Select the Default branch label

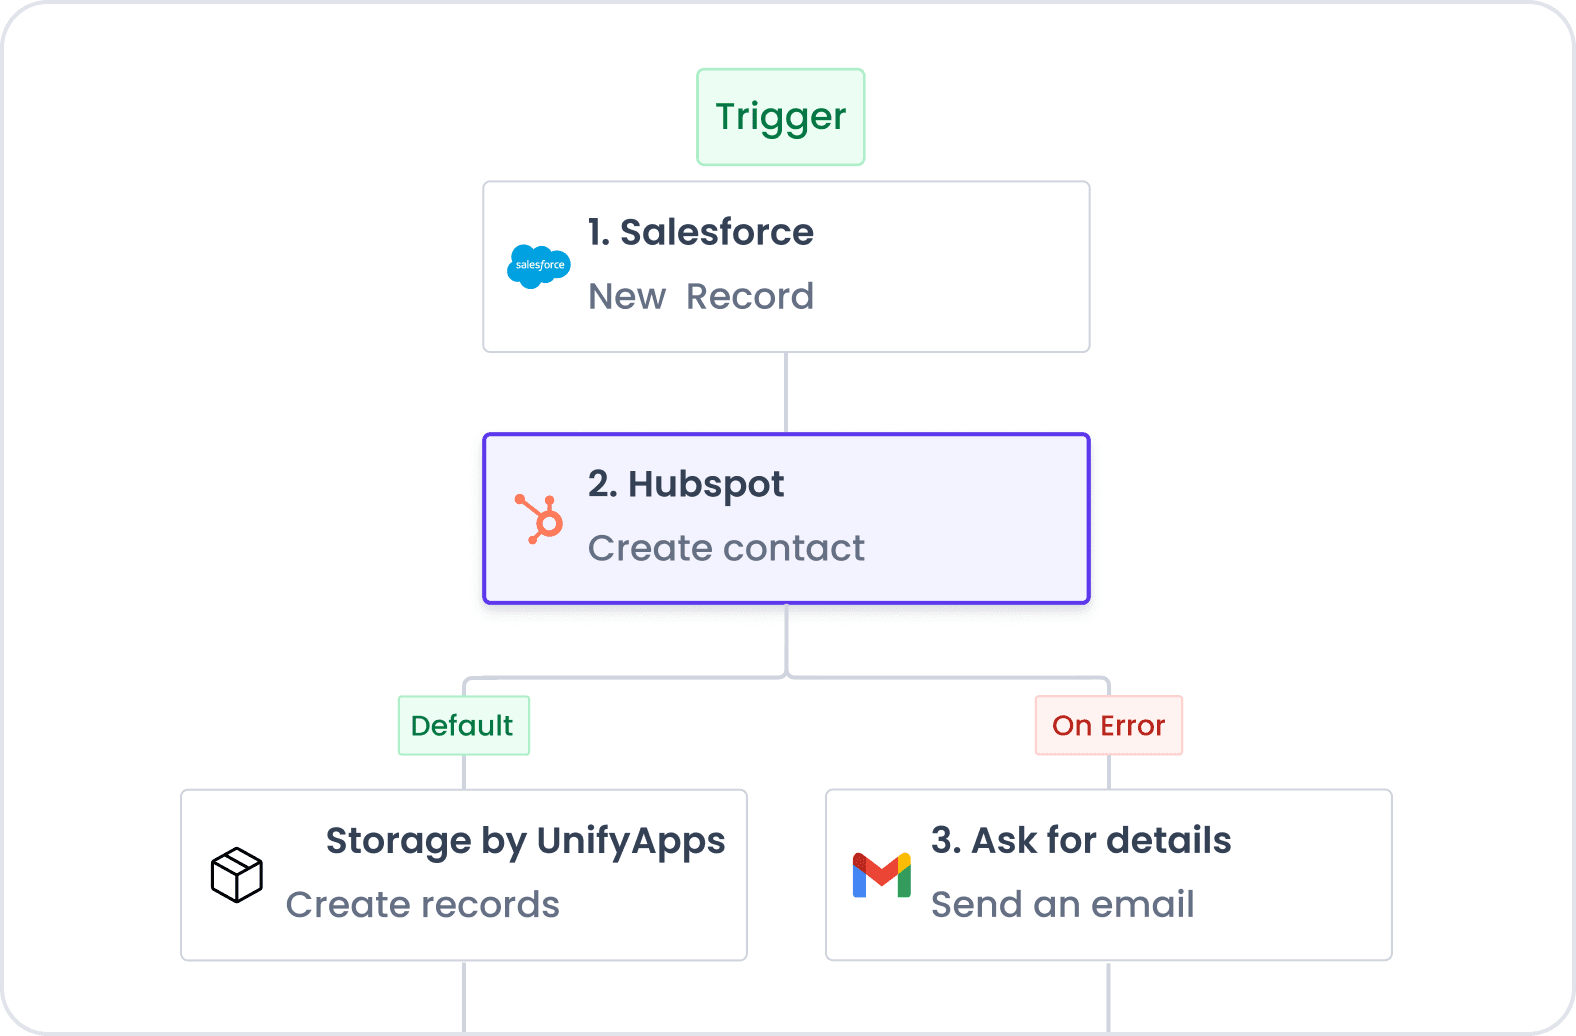pyautogui.click(x=463, y=725)
